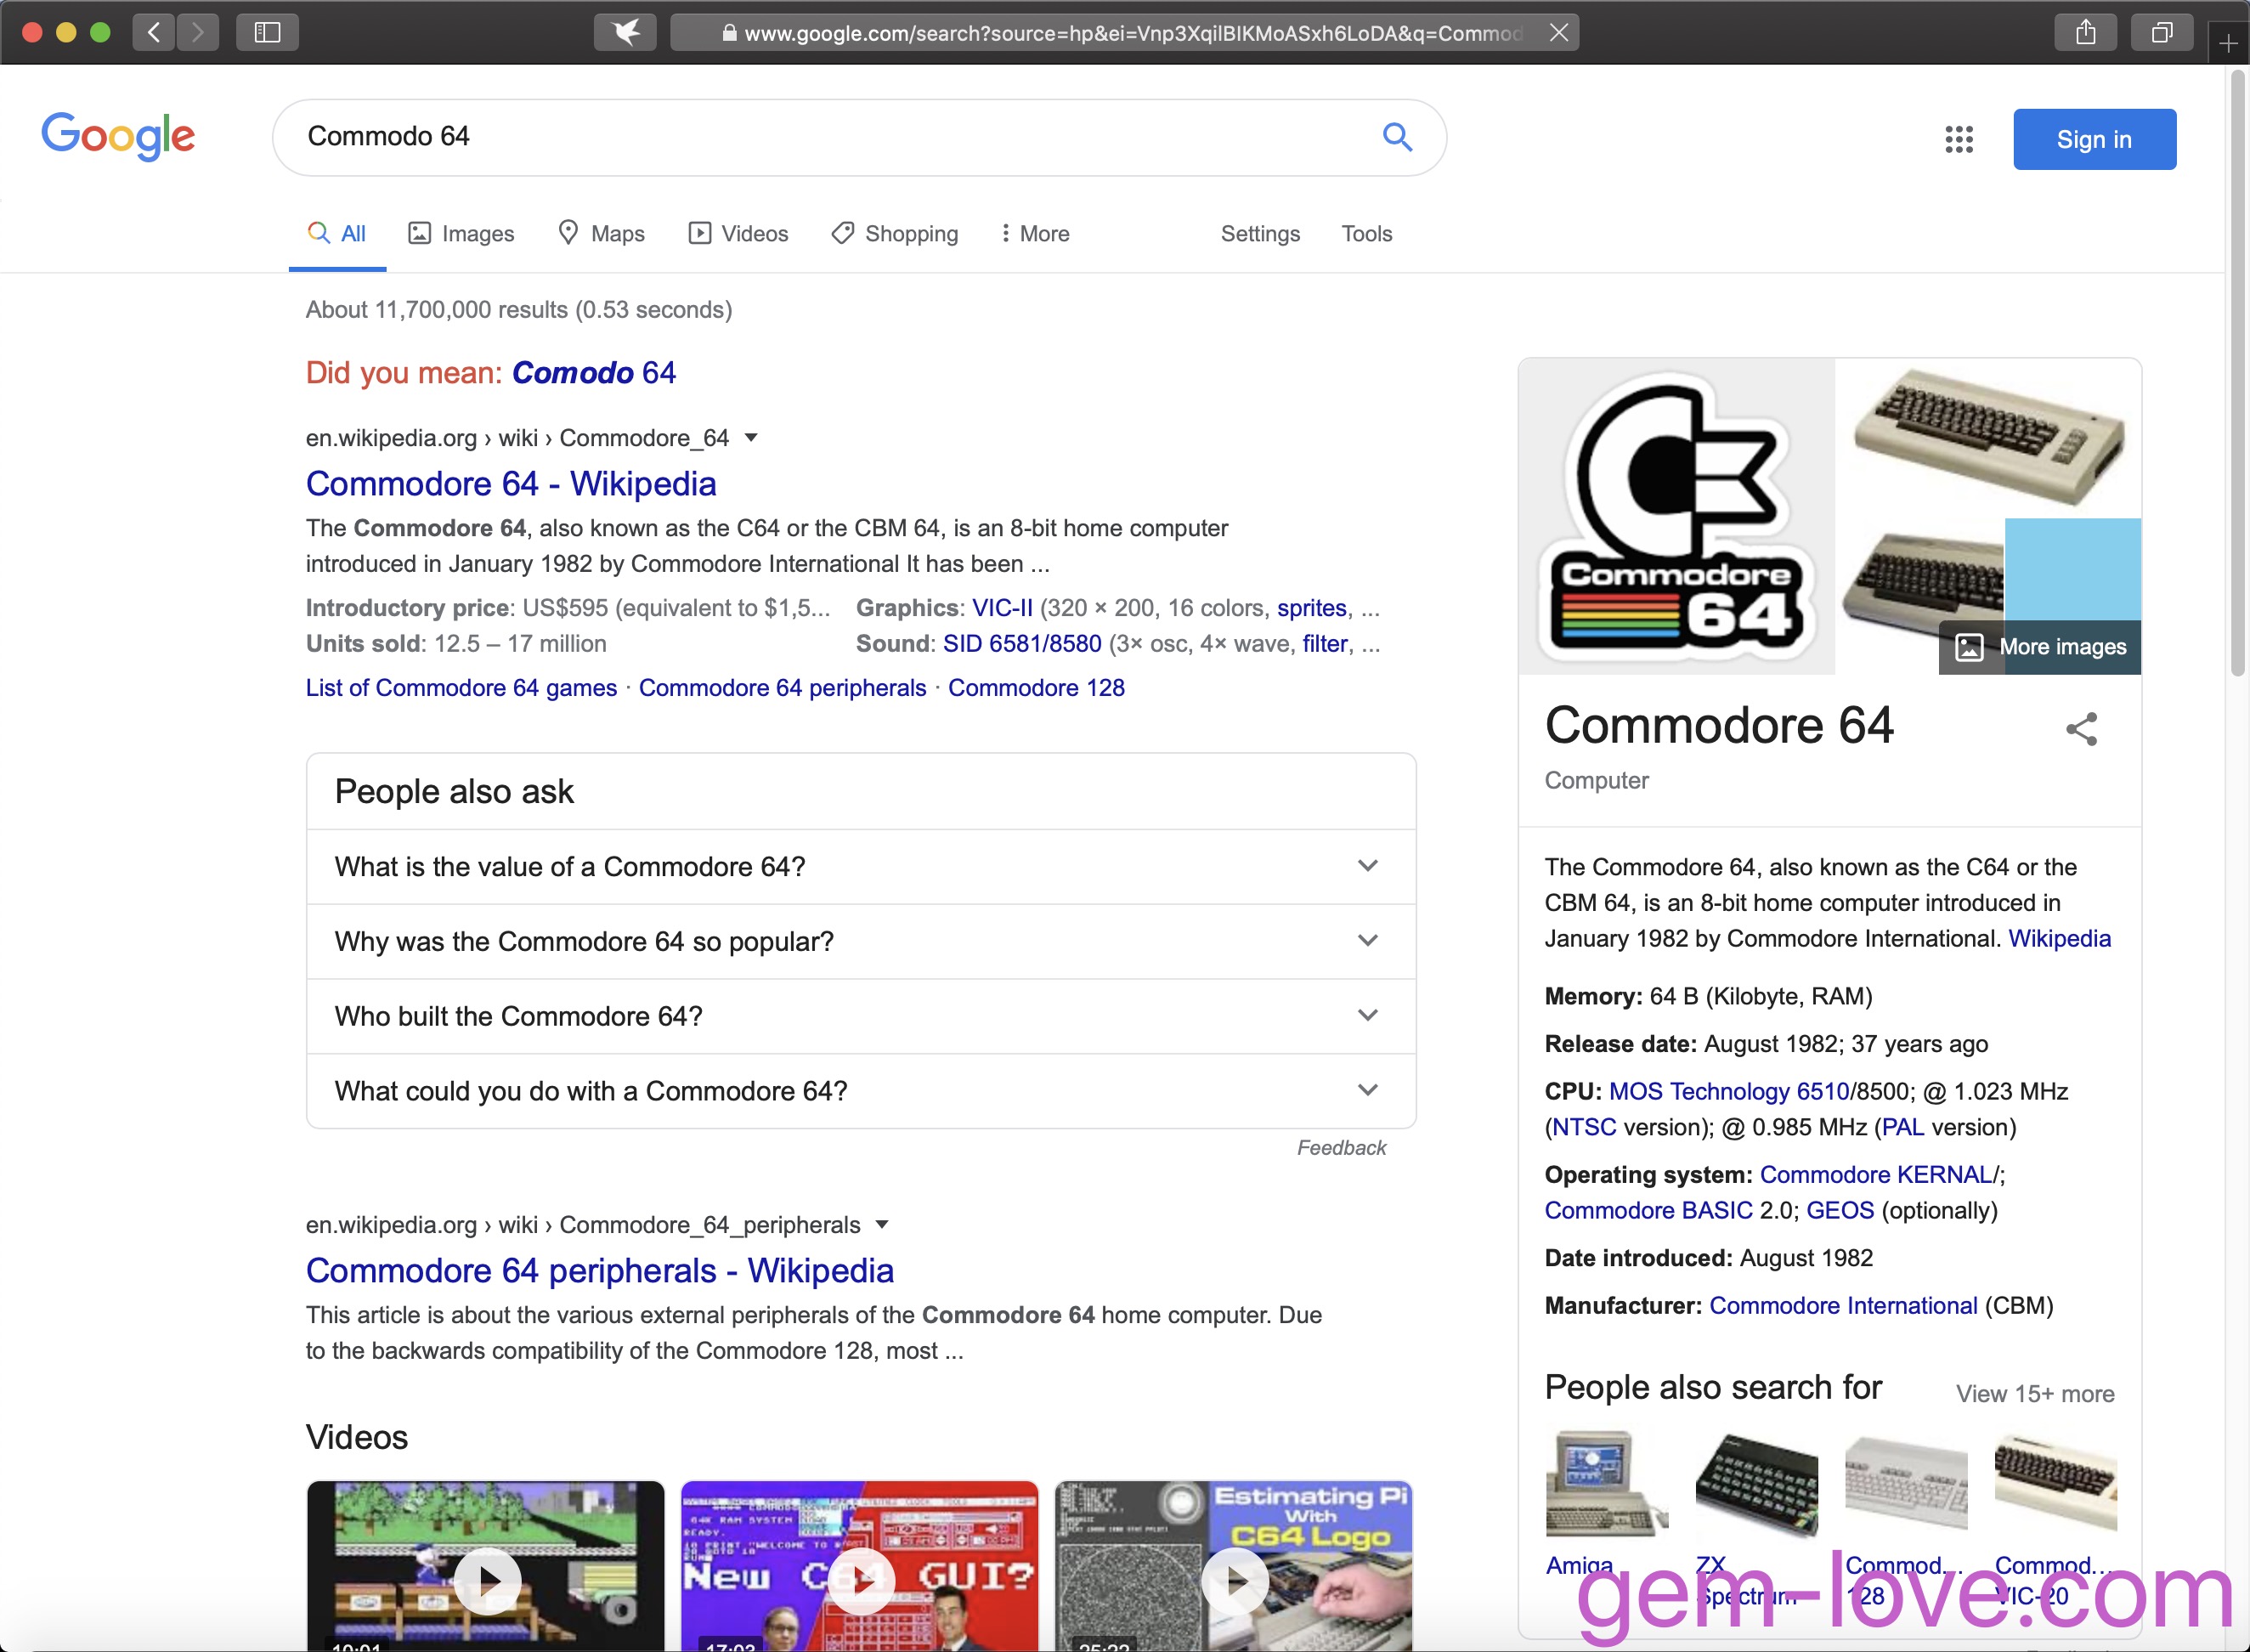The width and height of the screenshot is (2250, 1652).
Task: Open Commodore 64 peripherals - Wikipedia result
Action: (600, 1271)
